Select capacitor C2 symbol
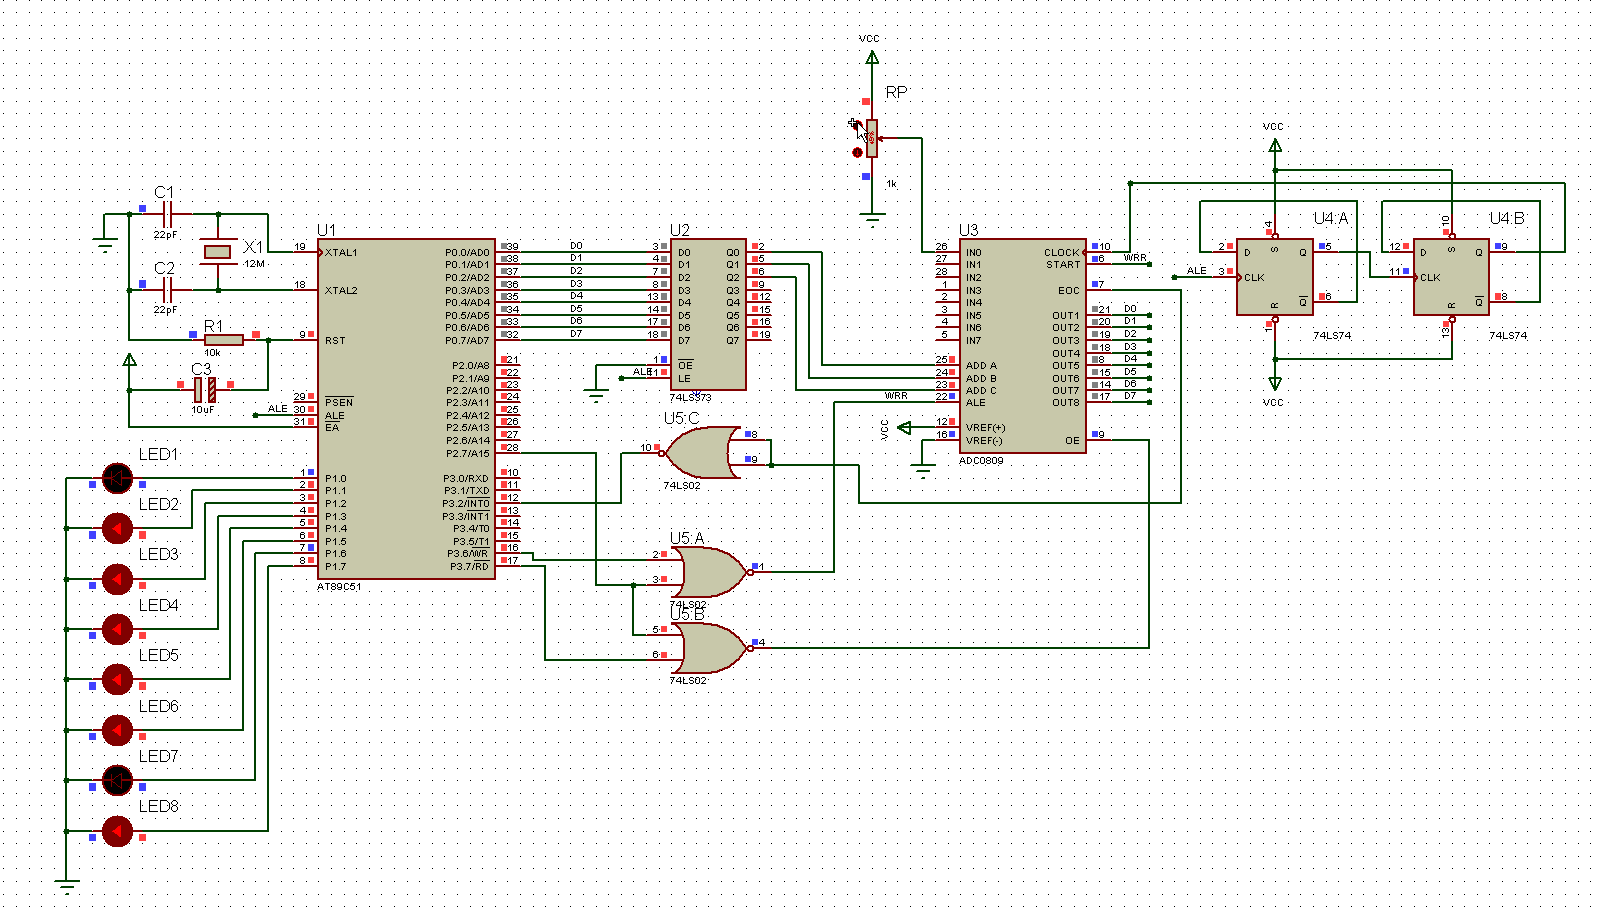 pos(169,290)
